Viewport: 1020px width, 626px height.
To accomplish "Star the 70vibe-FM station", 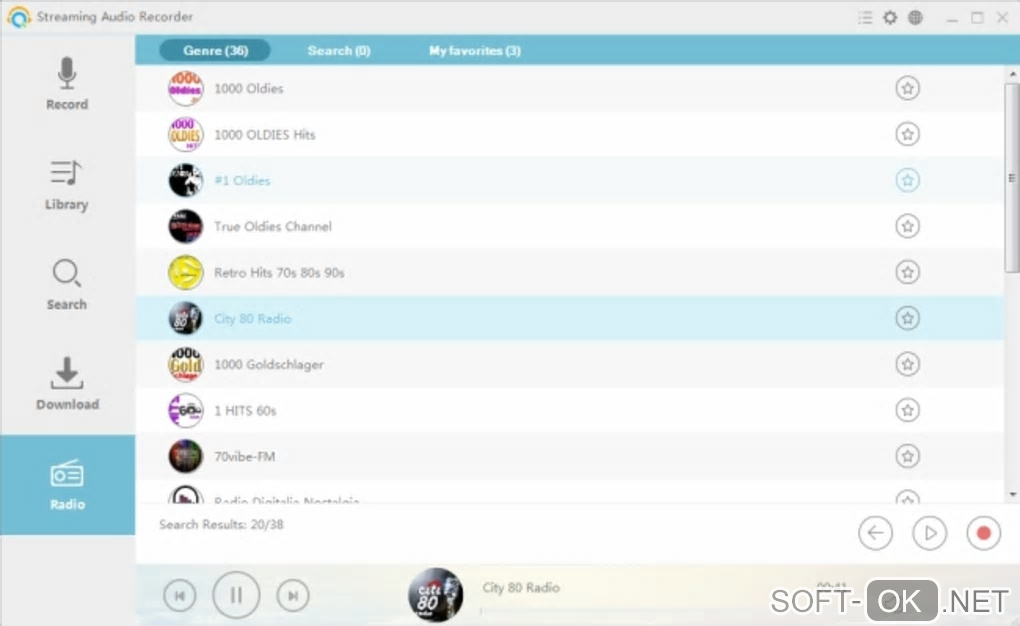I will coord(907,456).
